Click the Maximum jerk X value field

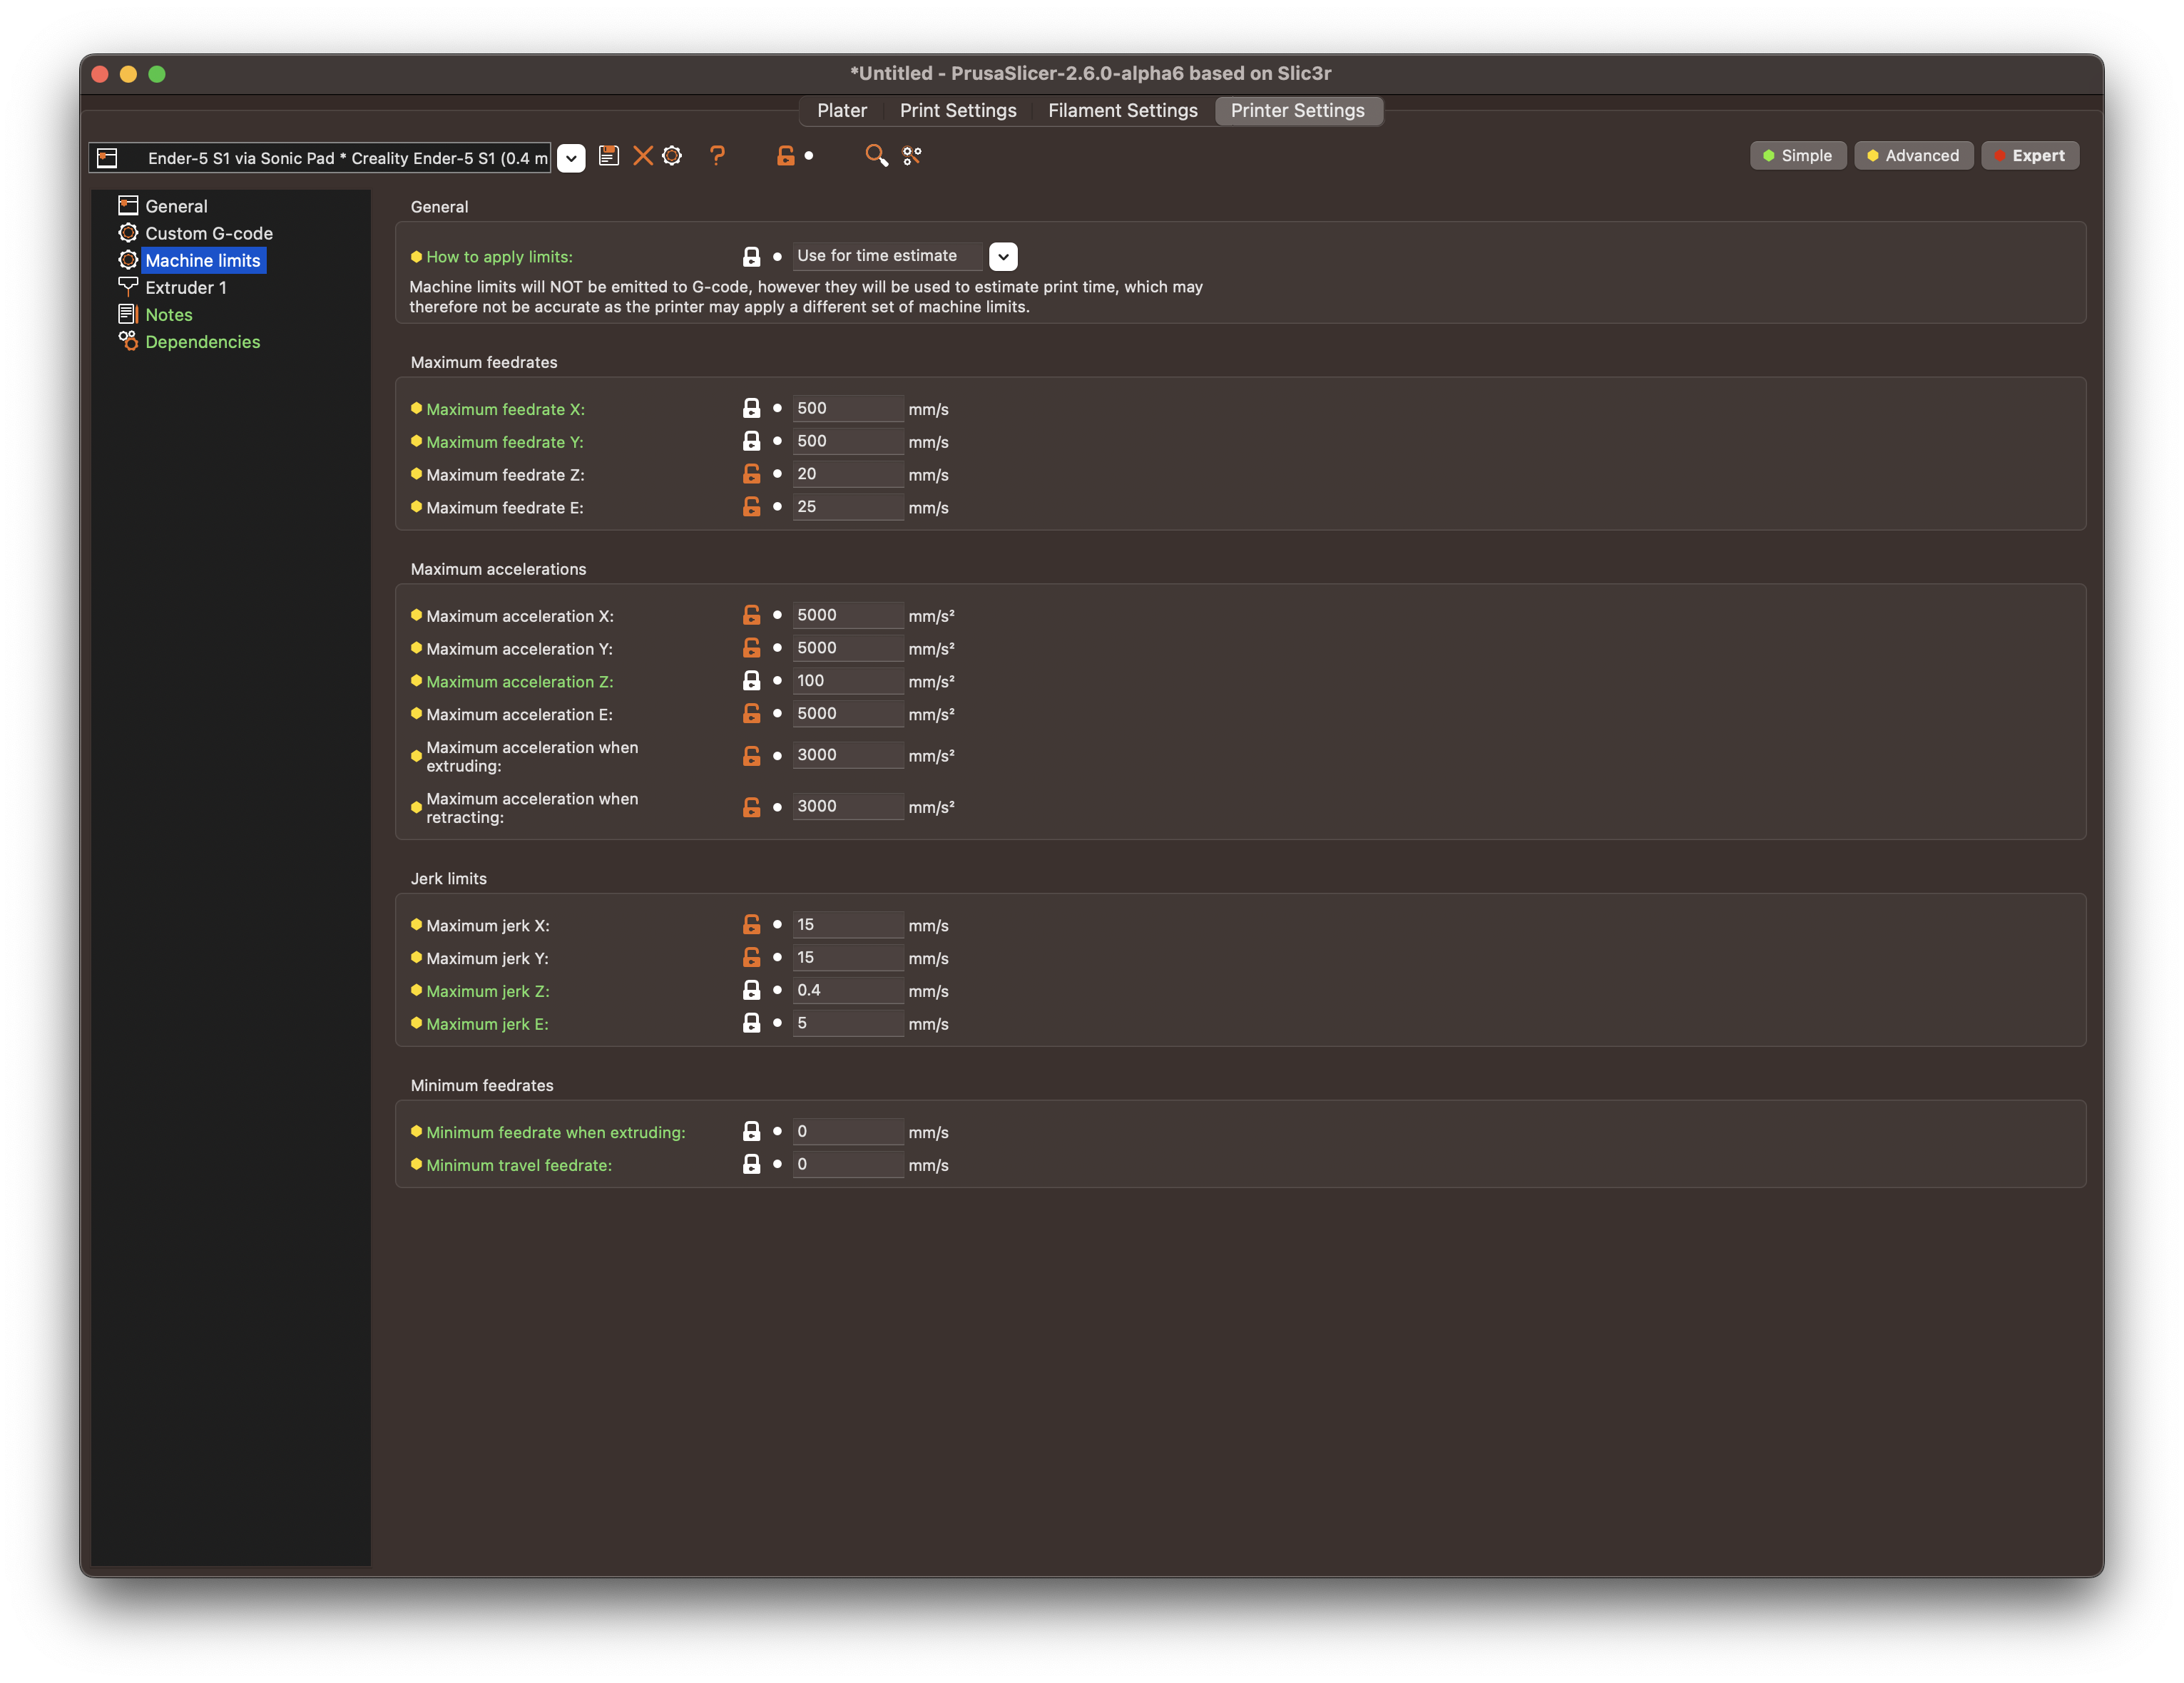pyautogui.click(x=848, y=925)
